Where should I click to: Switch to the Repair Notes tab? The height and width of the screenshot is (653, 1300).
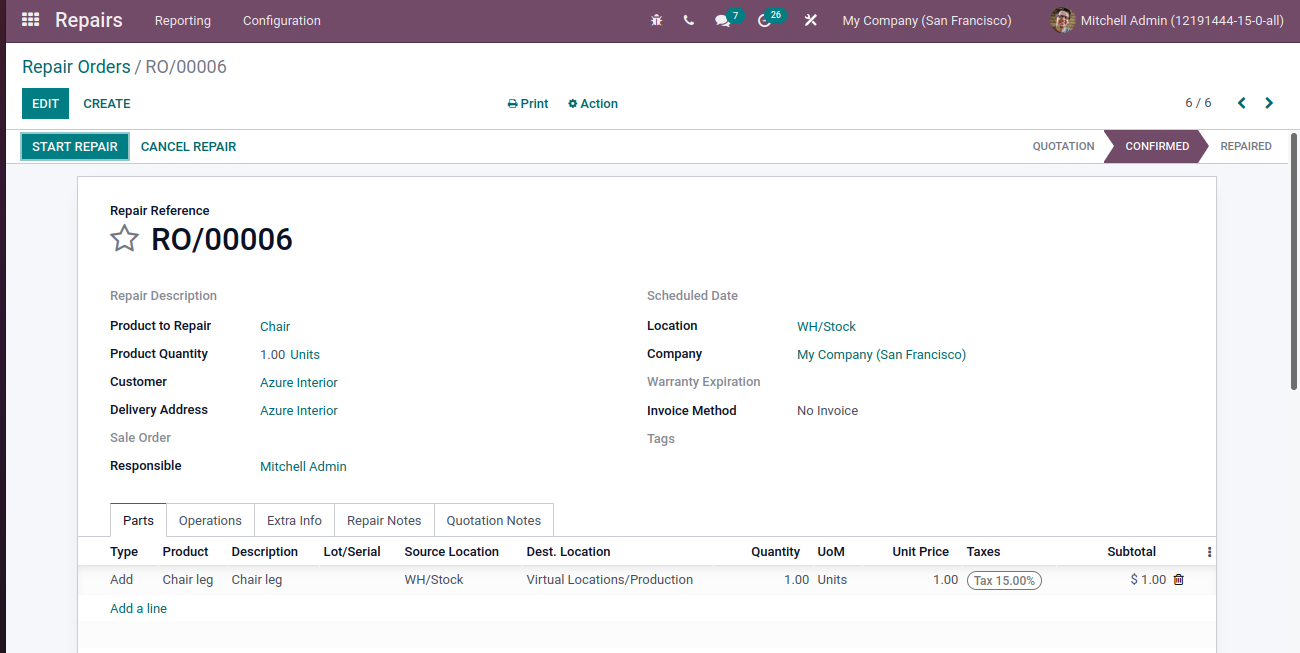coord(384,520)
